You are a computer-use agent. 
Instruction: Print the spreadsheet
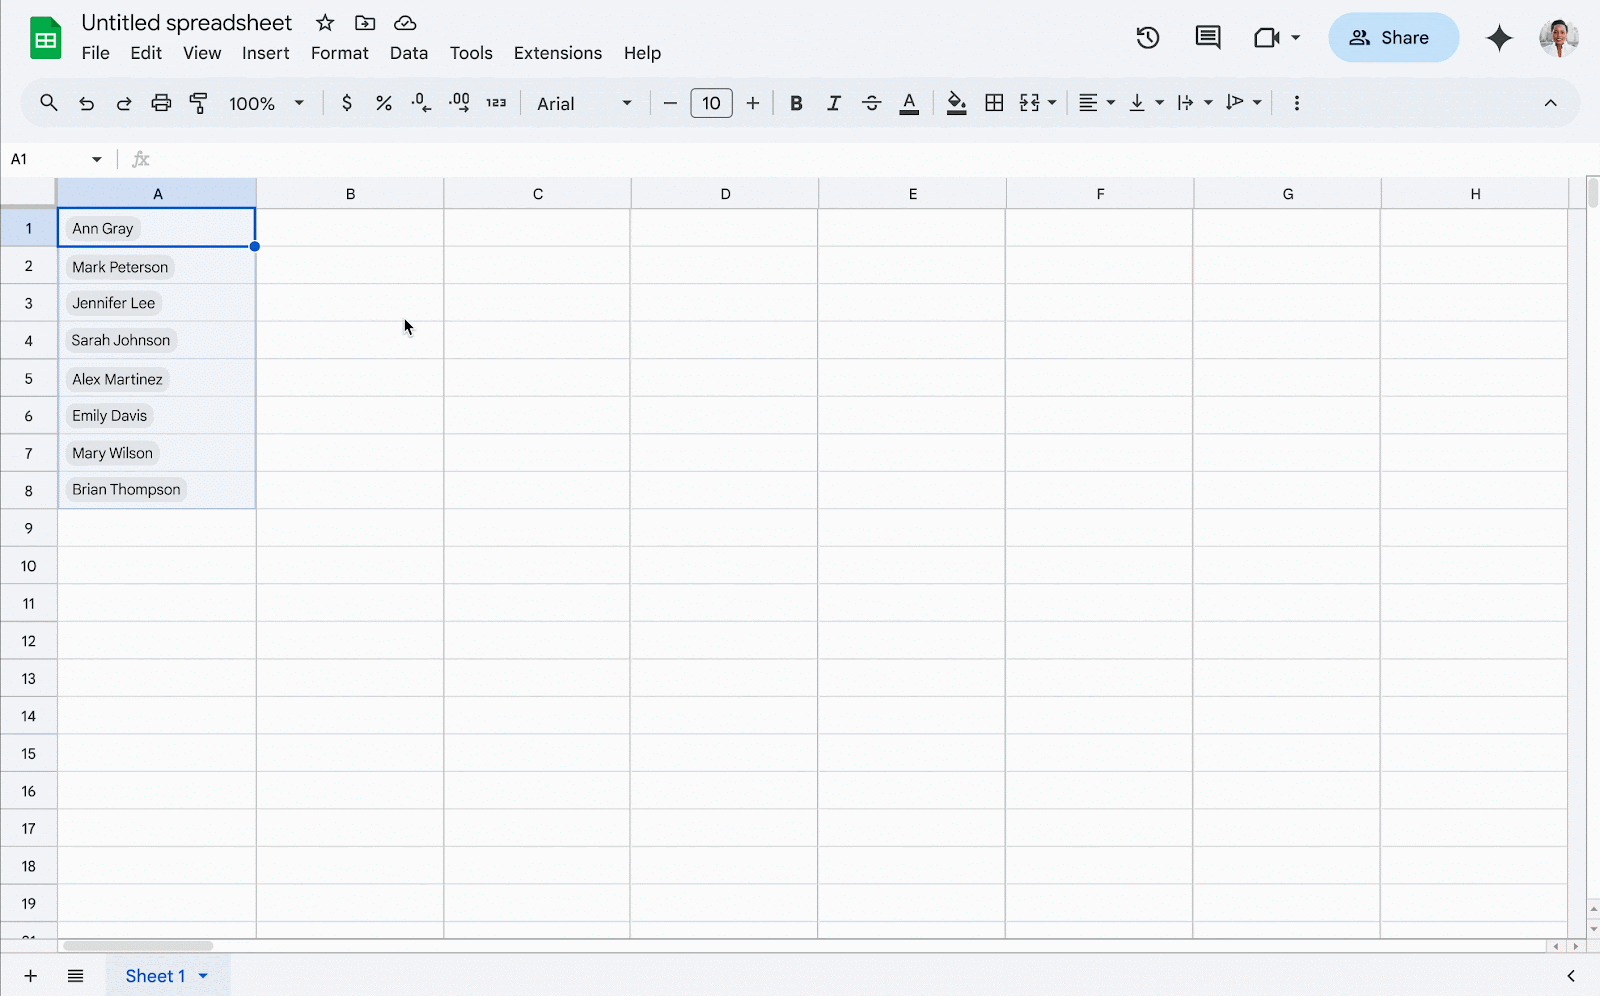pos(161,103)
